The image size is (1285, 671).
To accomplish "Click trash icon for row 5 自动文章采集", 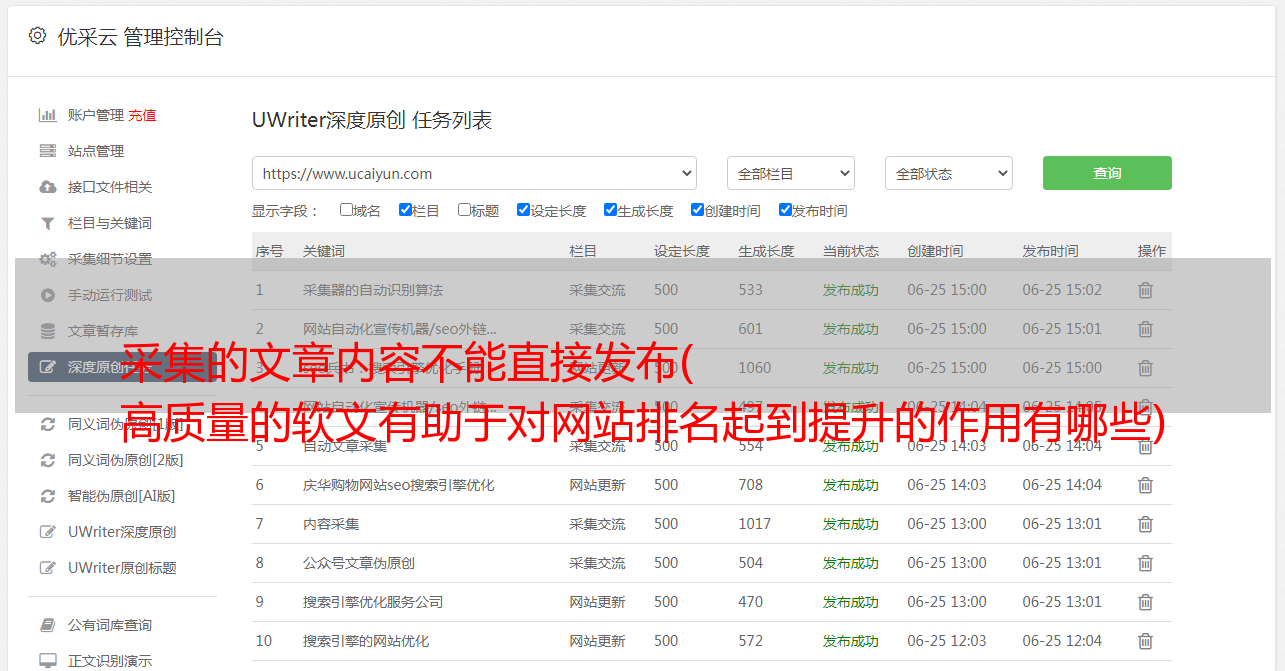I will (x=1145, y=446).
